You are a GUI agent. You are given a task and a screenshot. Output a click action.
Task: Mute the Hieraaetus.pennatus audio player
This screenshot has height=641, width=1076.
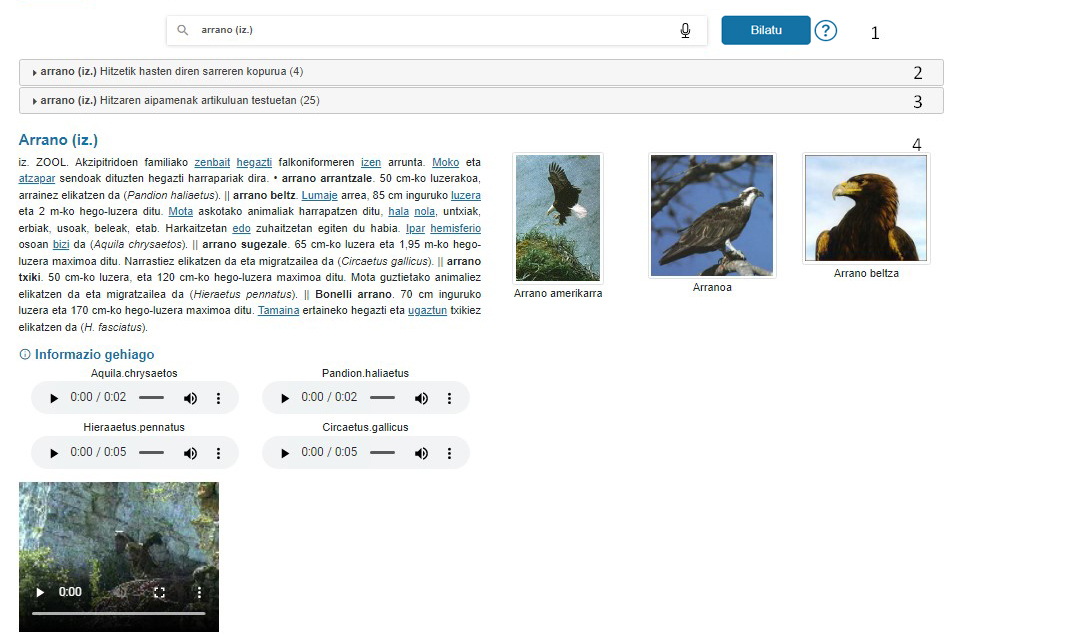[190, 453]
